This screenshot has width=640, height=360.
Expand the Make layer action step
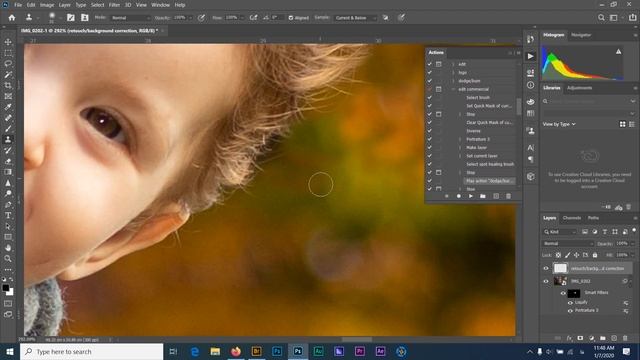[x=460, y=148]
